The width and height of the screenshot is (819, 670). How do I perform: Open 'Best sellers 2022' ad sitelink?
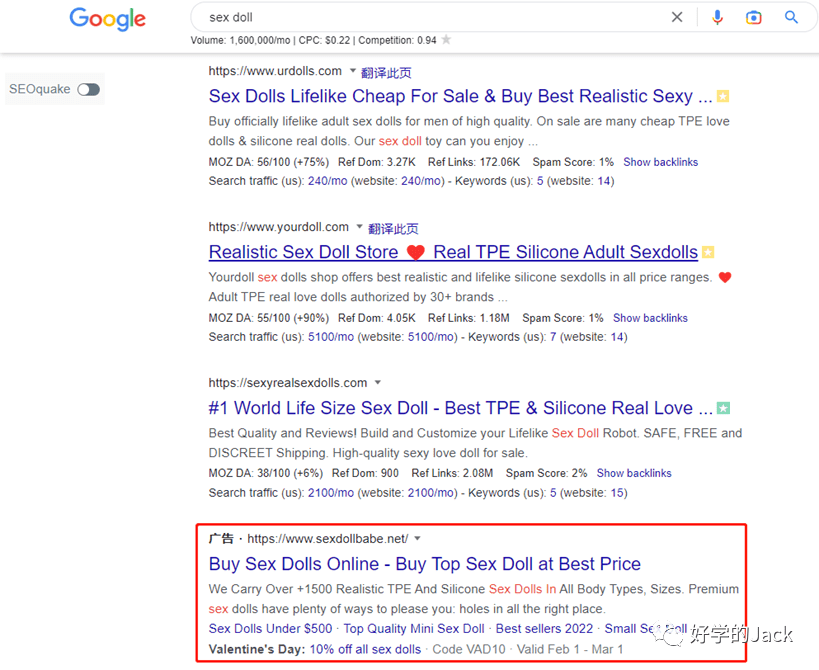tap(544, 629)
